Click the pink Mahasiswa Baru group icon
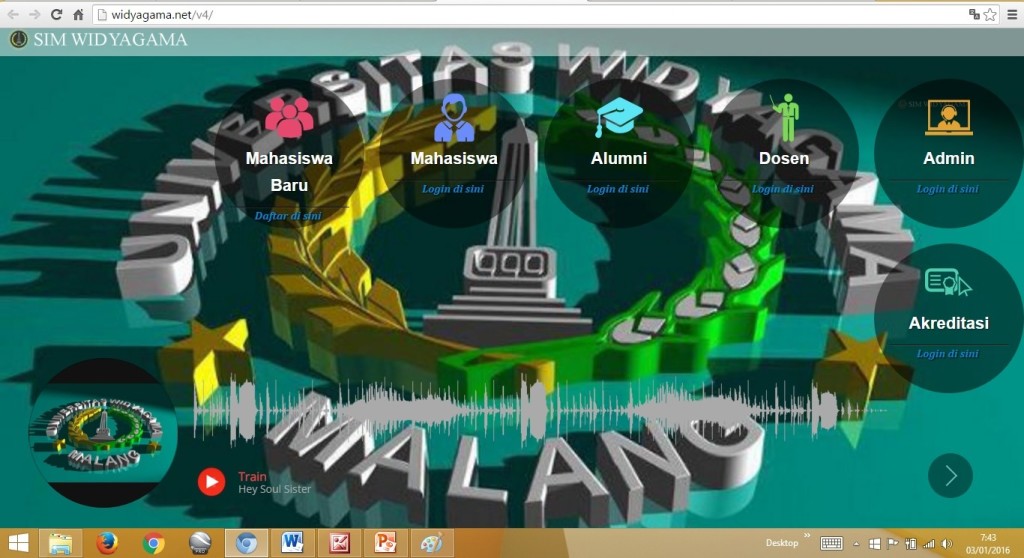The image size is (1024, 558). coord(289,117)
